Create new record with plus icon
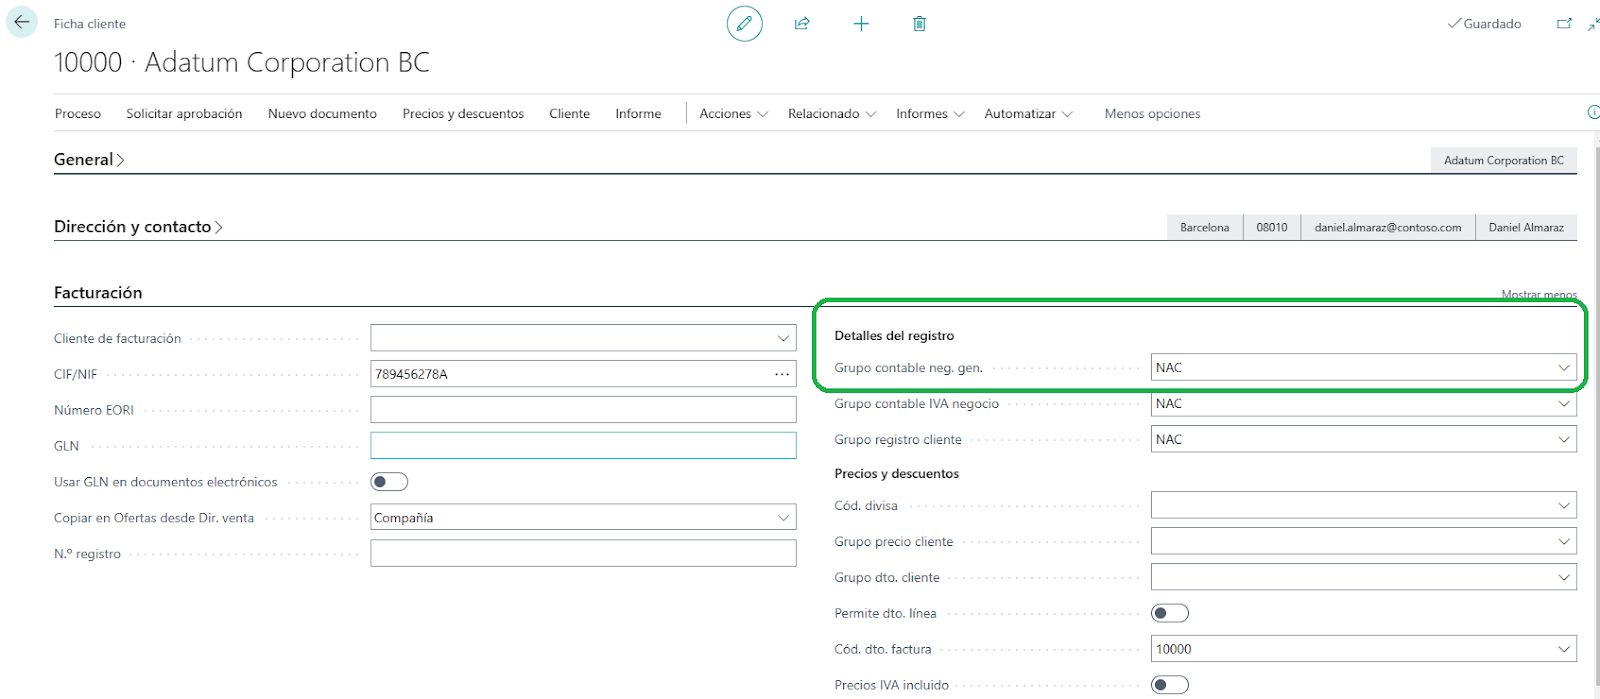 [x=861, y=23]
